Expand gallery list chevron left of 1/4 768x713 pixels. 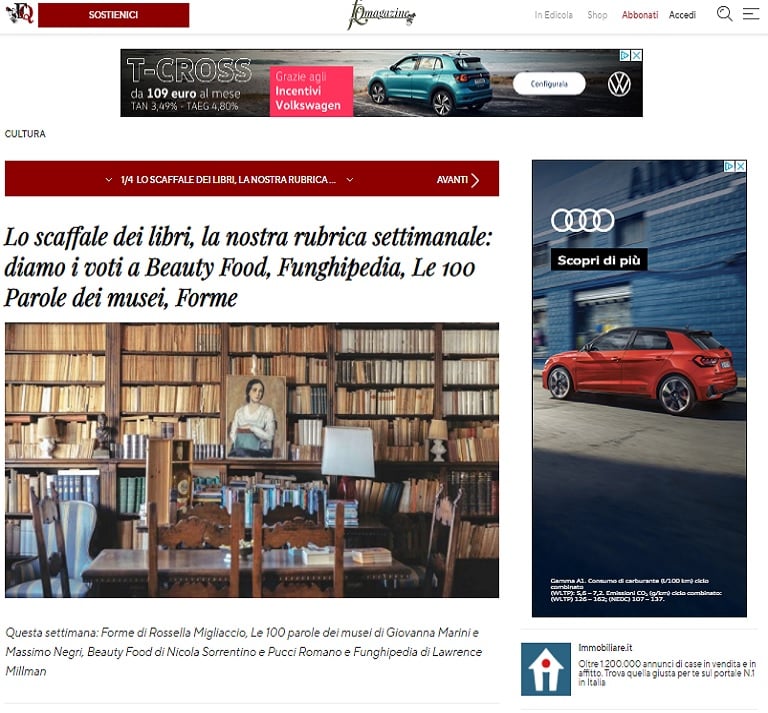[109, 180]
